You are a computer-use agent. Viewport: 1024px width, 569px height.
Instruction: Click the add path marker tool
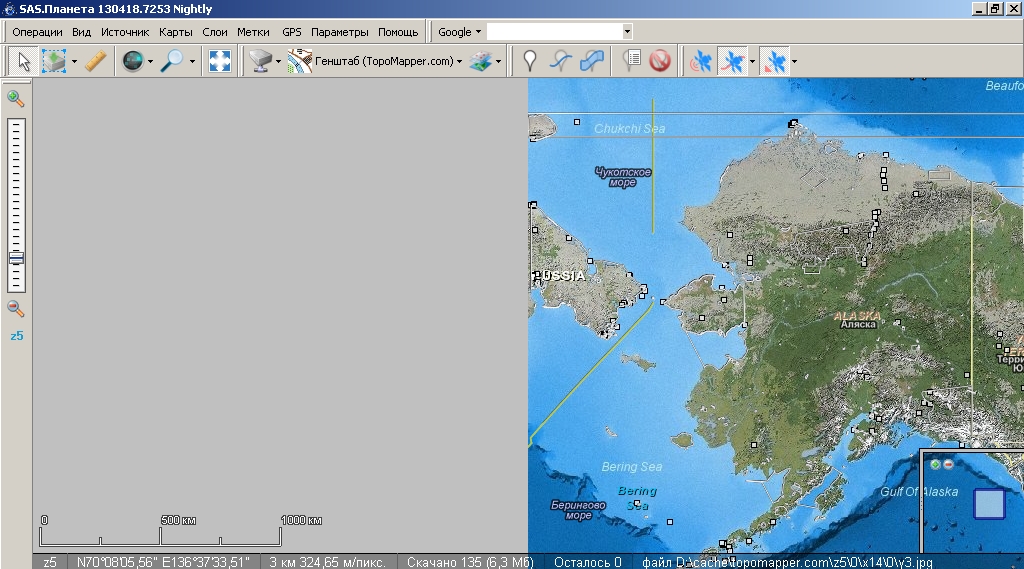pos(562,62)
